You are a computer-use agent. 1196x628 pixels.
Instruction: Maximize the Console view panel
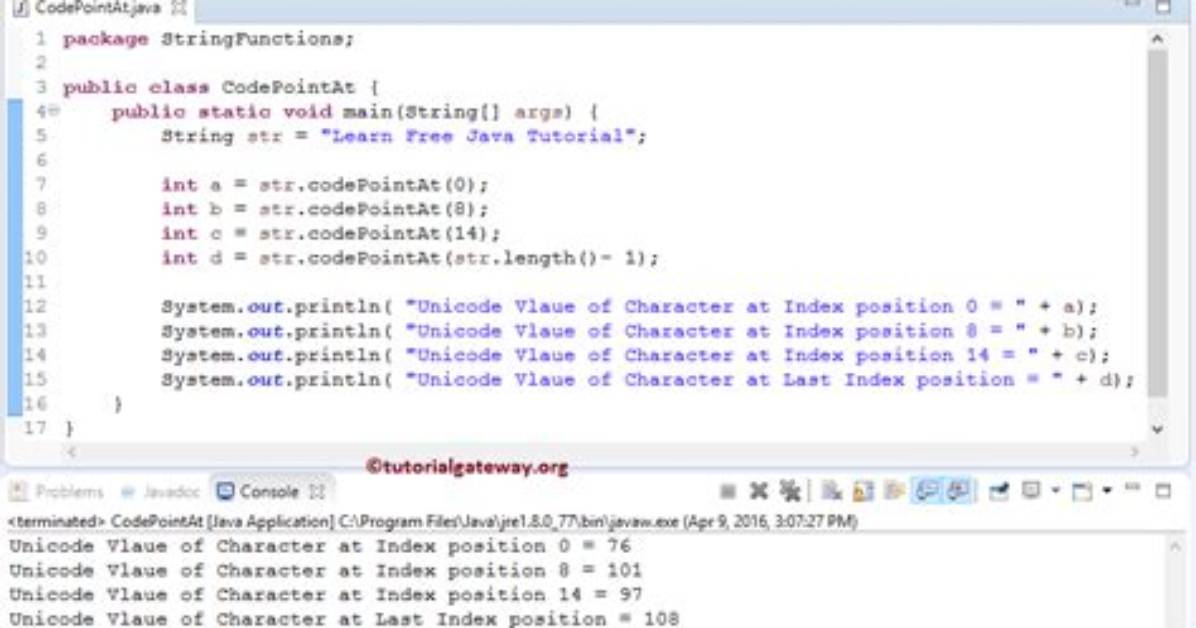[x=1163, y=491]
